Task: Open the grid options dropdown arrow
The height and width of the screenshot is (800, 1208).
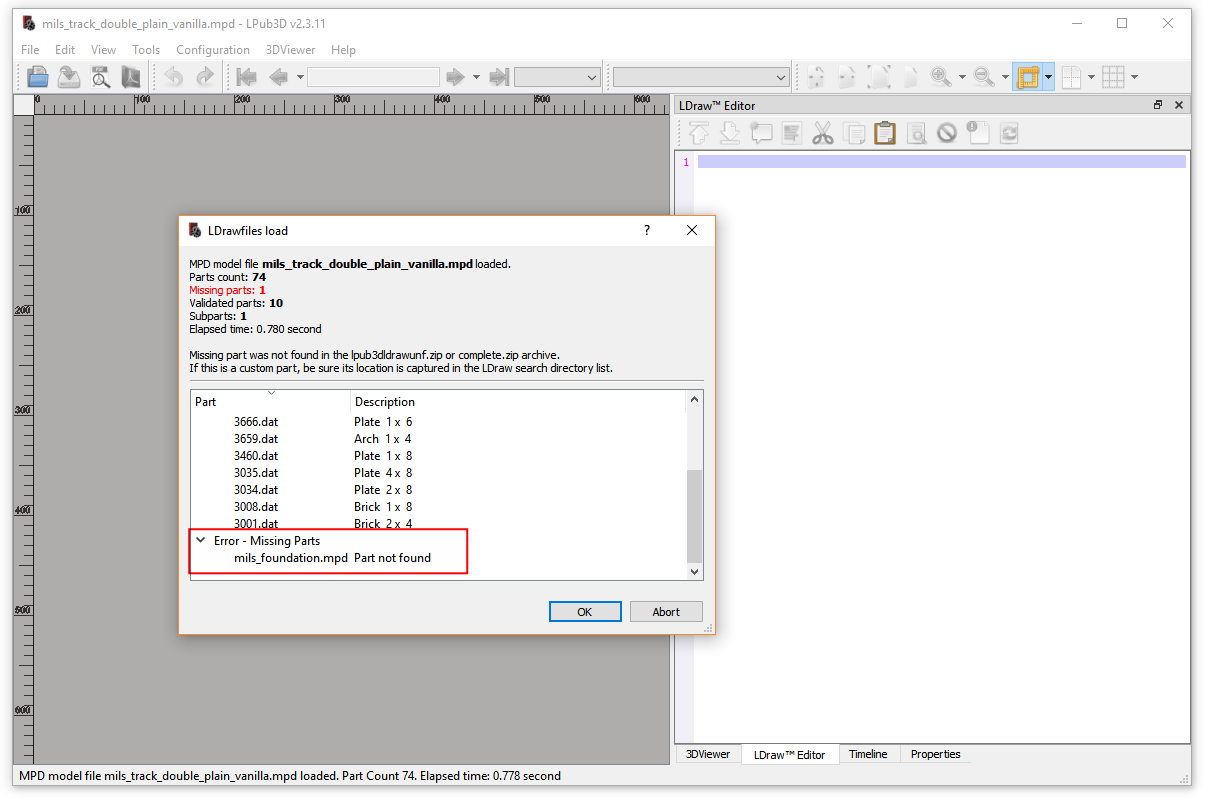Action: (1134, 76)
